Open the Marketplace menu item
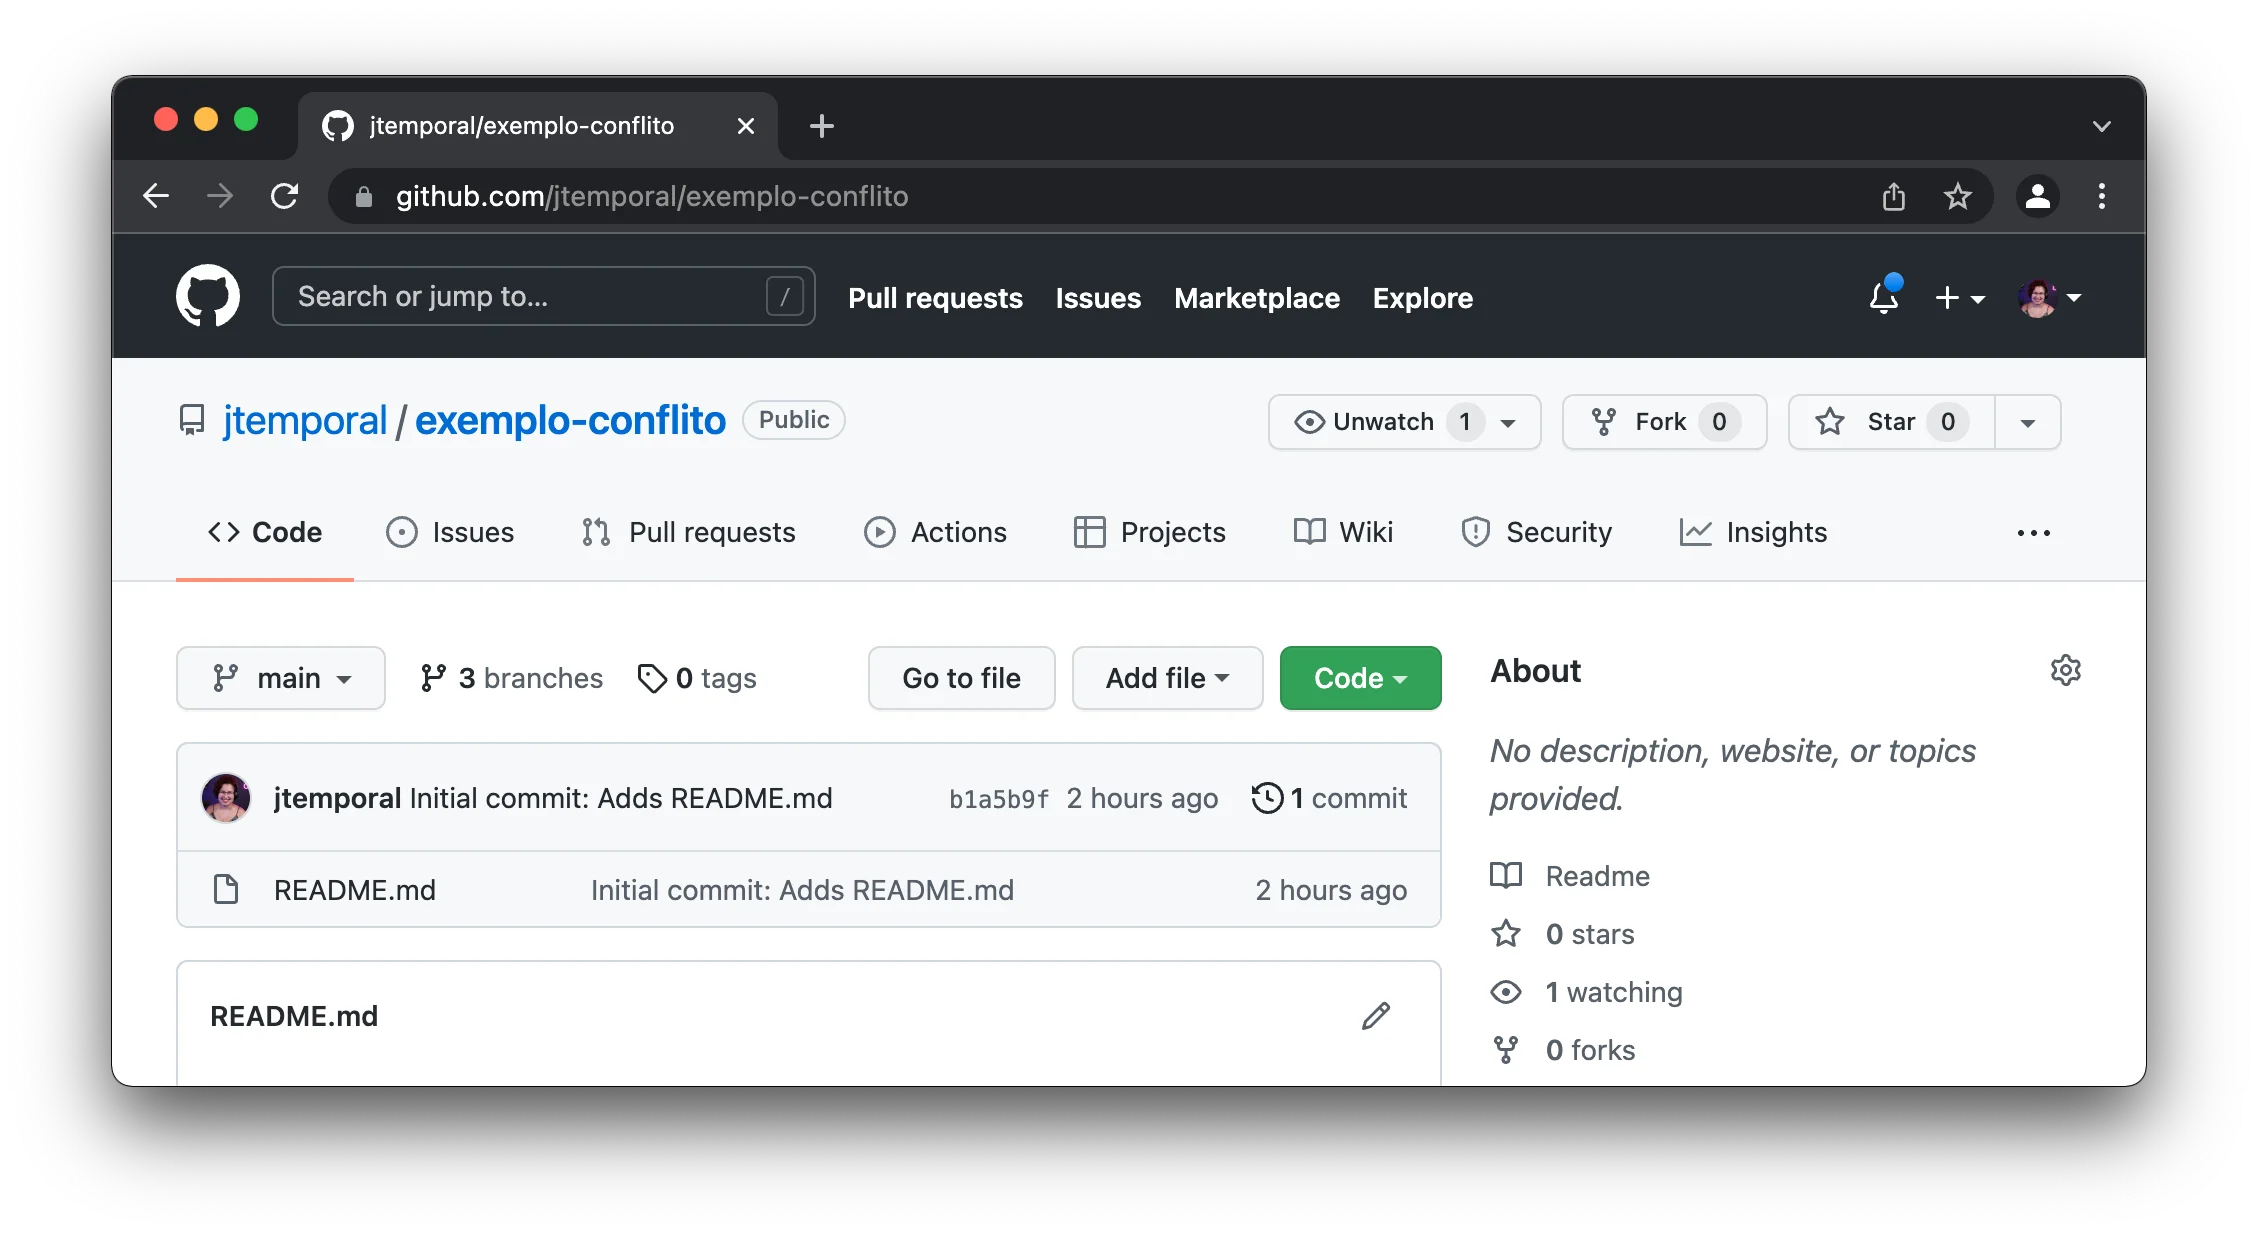Image resolution: width=2258 pixels, height=1234 pixels. click(1257, 297)
